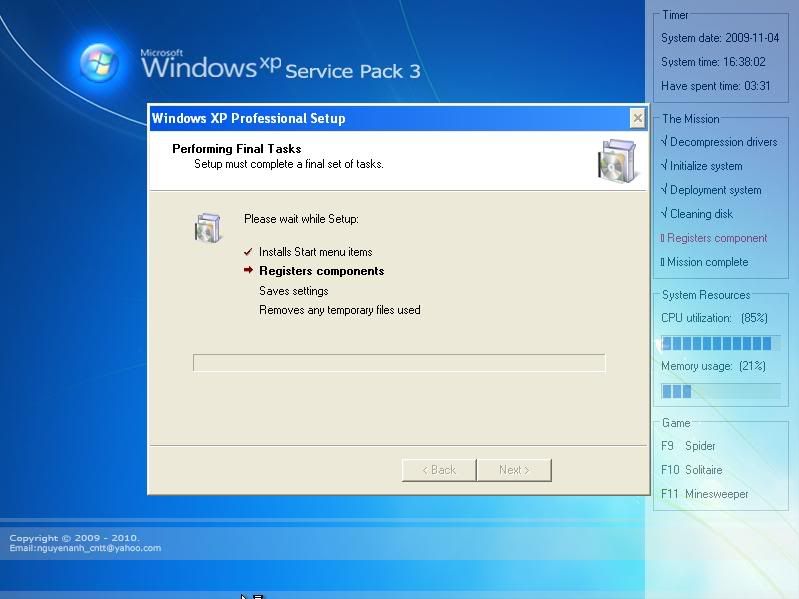Click 'Setup must complete a final set of tasks.' text
Image resolution: width=799 pixels, height=599 pixels.
point(288,164)
